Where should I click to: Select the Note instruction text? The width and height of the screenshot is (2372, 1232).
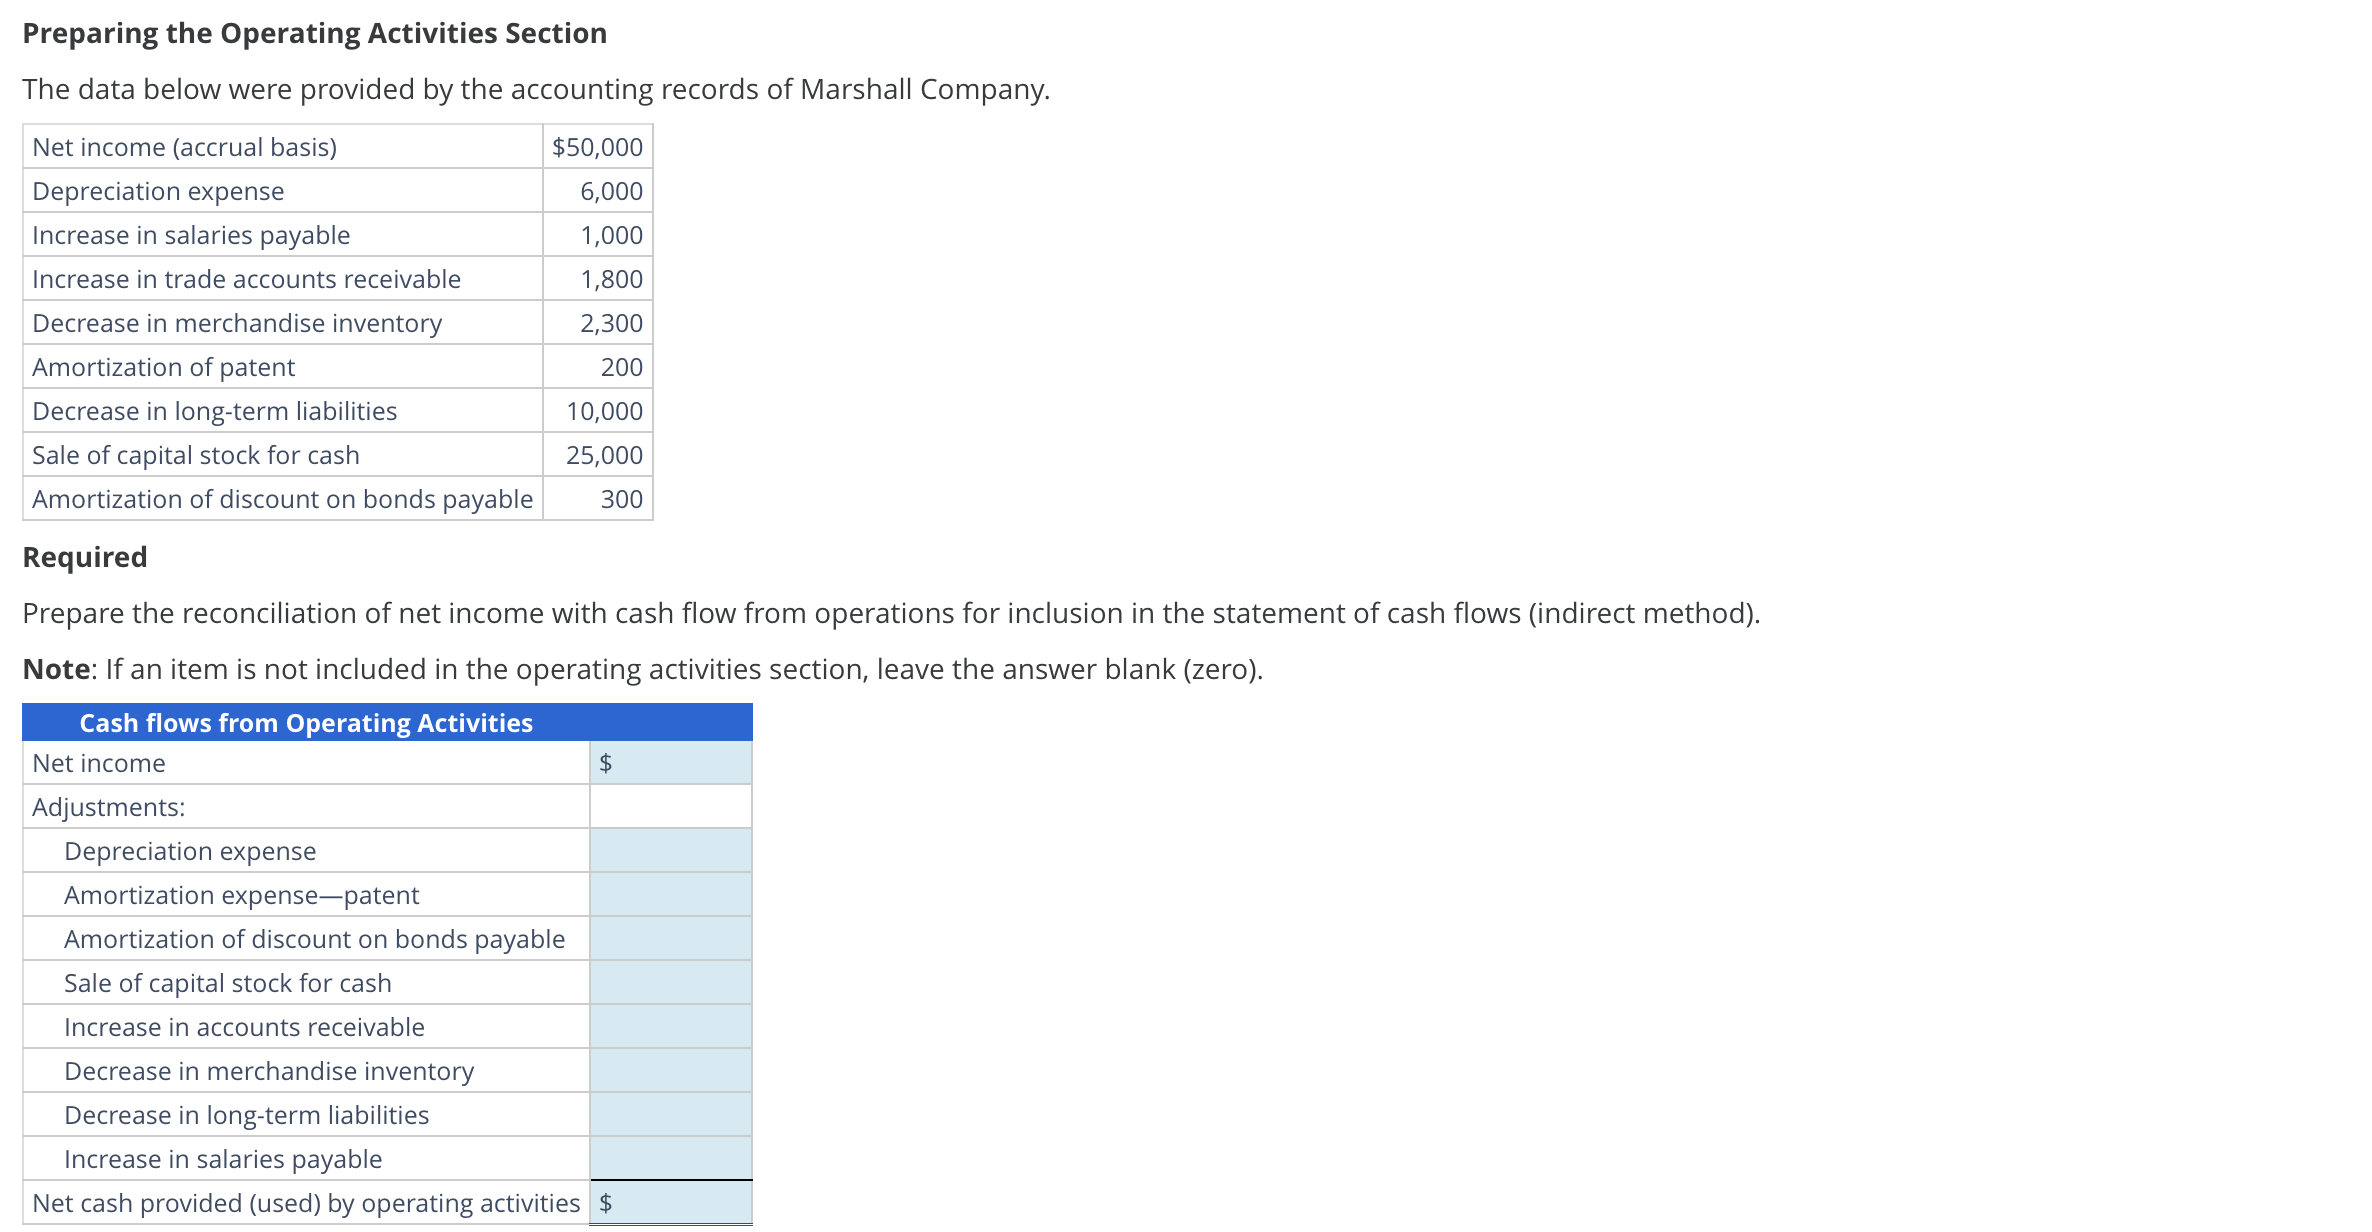tap(640, 668)
